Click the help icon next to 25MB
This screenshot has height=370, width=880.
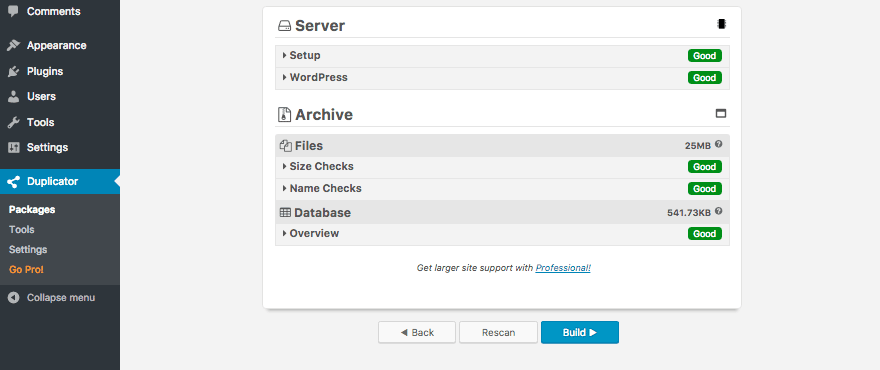tap(718, 144)
